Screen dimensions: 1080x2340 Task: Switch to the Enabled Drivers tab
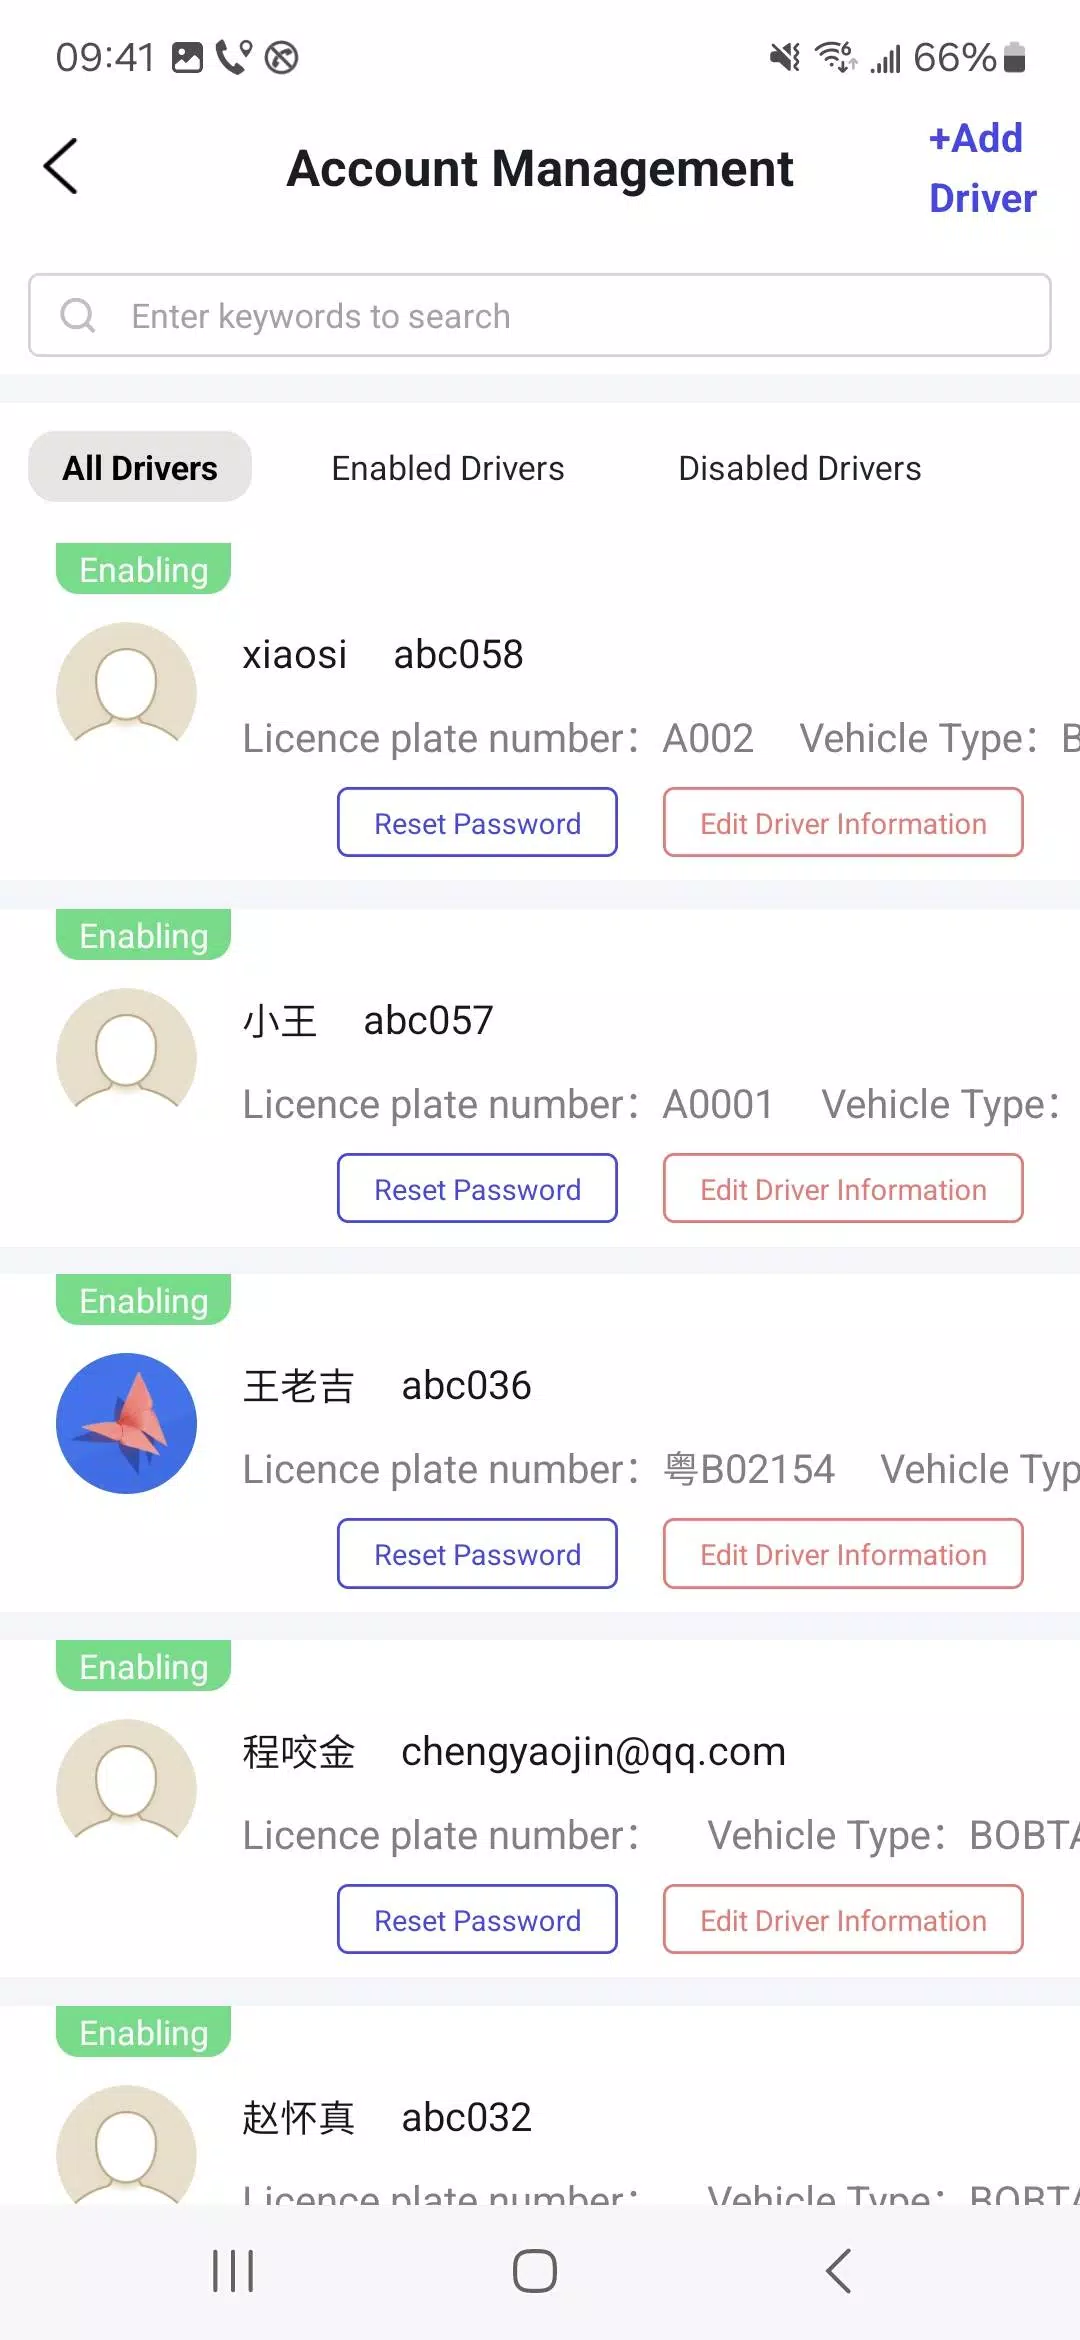pyautogui.click(x=447, y=467)
